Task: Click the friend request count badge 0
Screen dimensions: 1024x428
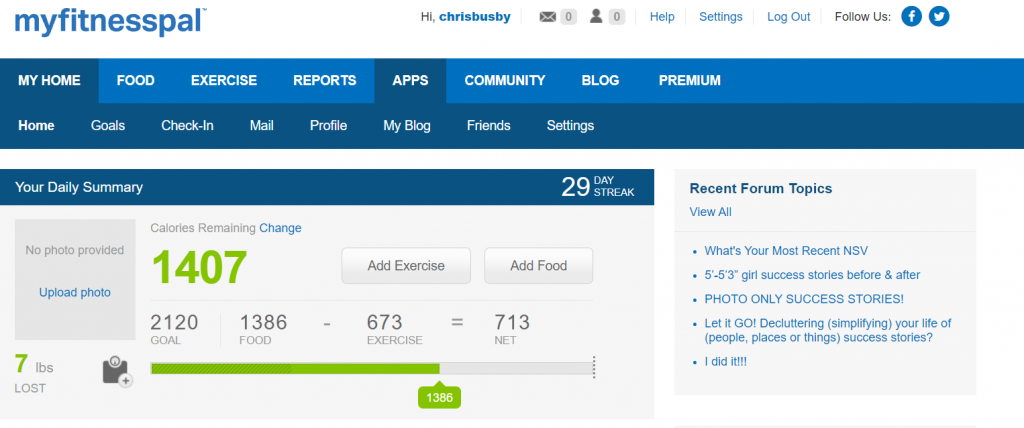Action: 616,17
